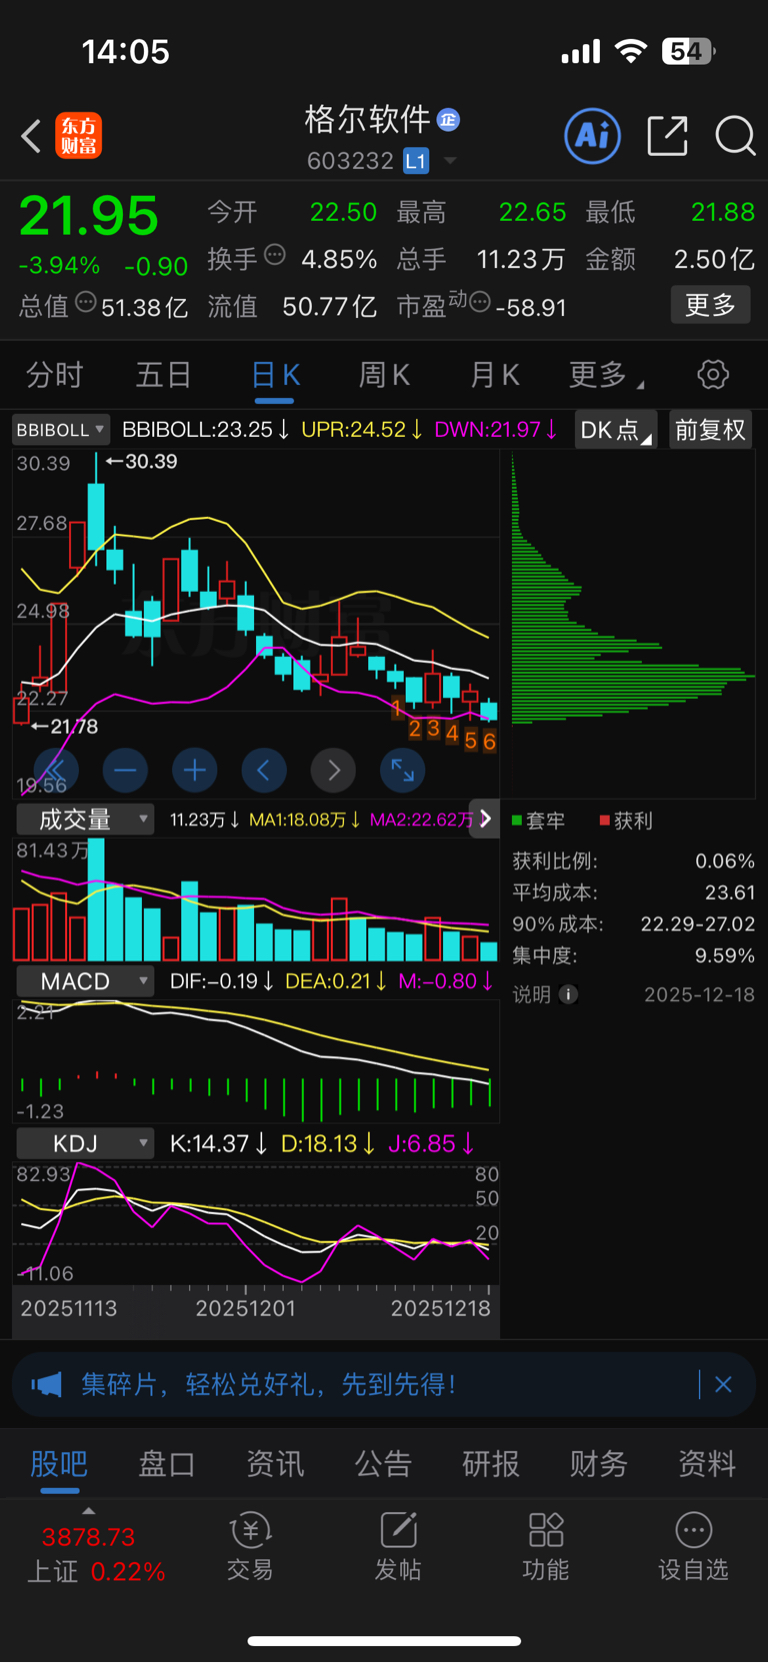Tap the 换手 info smiley icon
This screenshot has height=1663, width=768.
(x=275, y=255)
